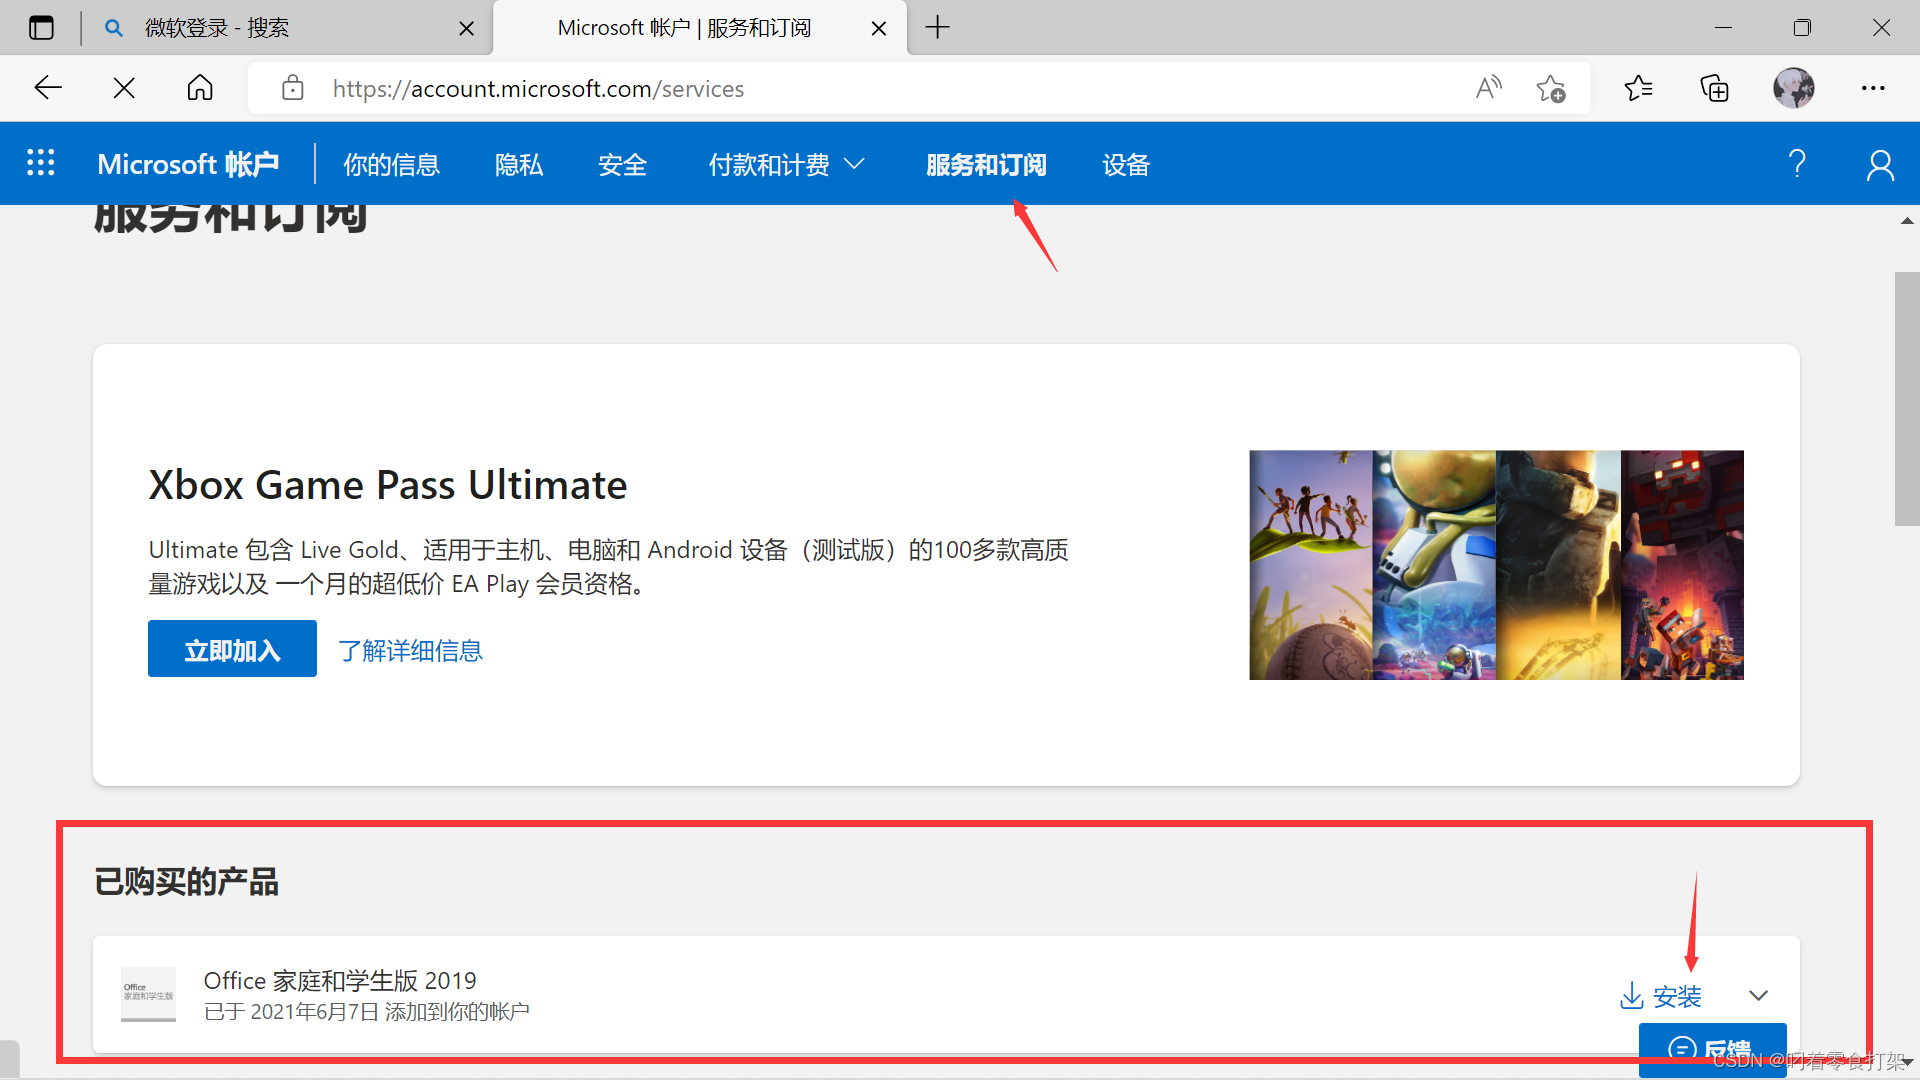This screenshot has height=1080, width=1920.
Task: Open the Microsoft app launcher grid
Action: click(41, 163)
